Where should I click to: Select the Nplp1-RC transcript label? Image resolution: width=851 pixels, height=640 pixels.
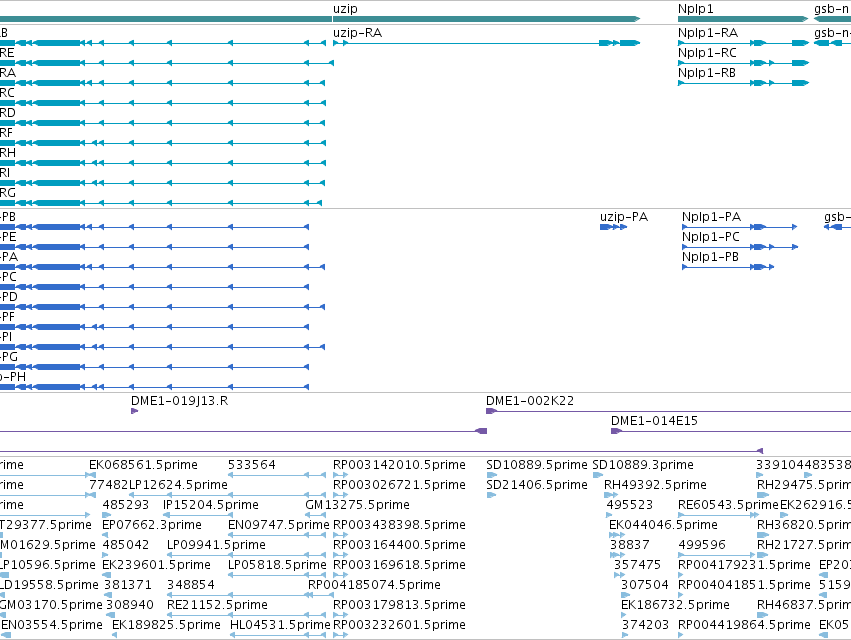coord(707,53)
